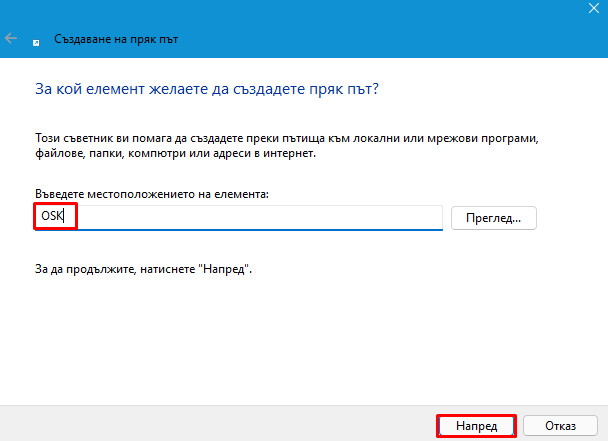Click the location field containing OSK
The width and height of the screenshot is (608, 441).
point(238,217)
